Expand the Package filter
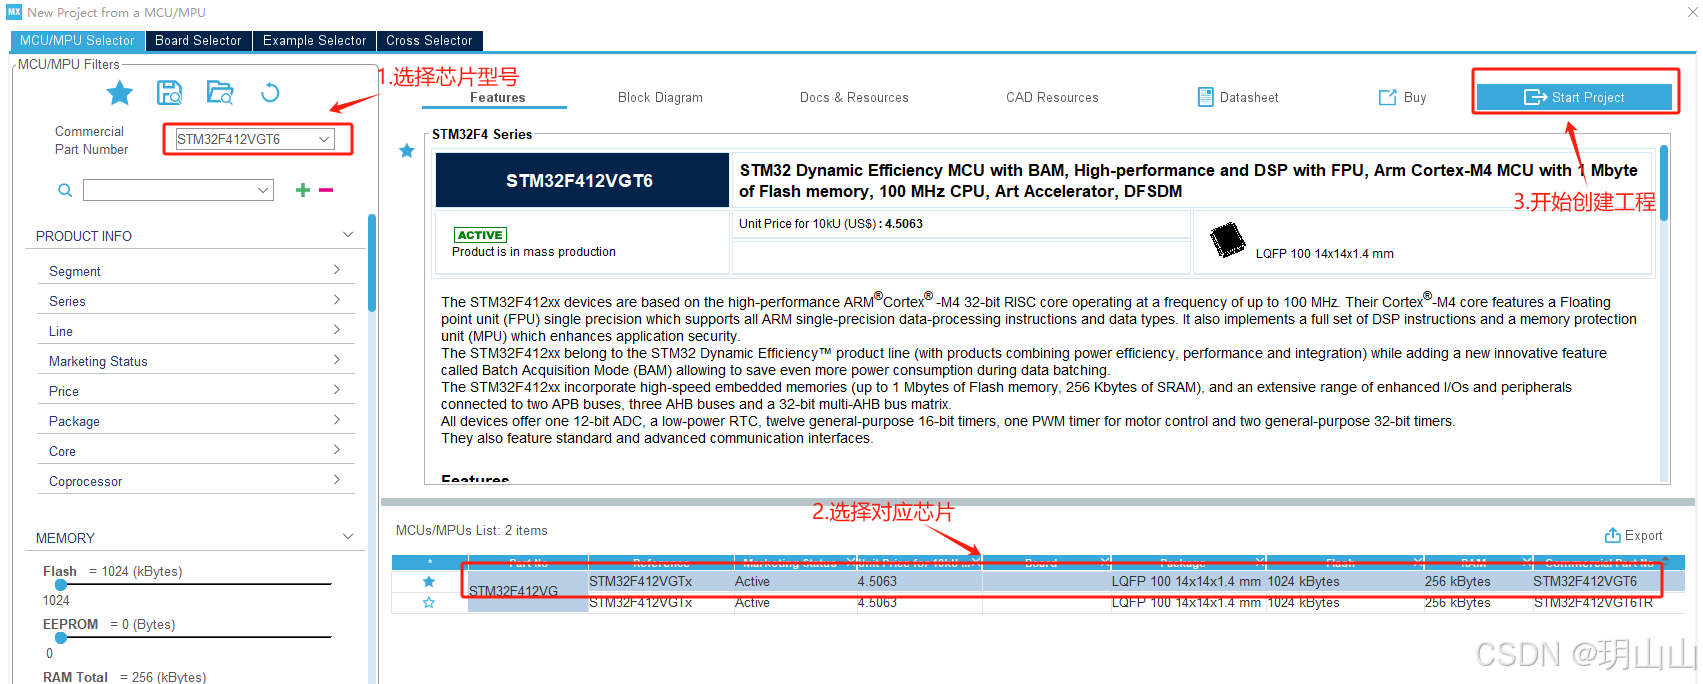 coord(195,421)
